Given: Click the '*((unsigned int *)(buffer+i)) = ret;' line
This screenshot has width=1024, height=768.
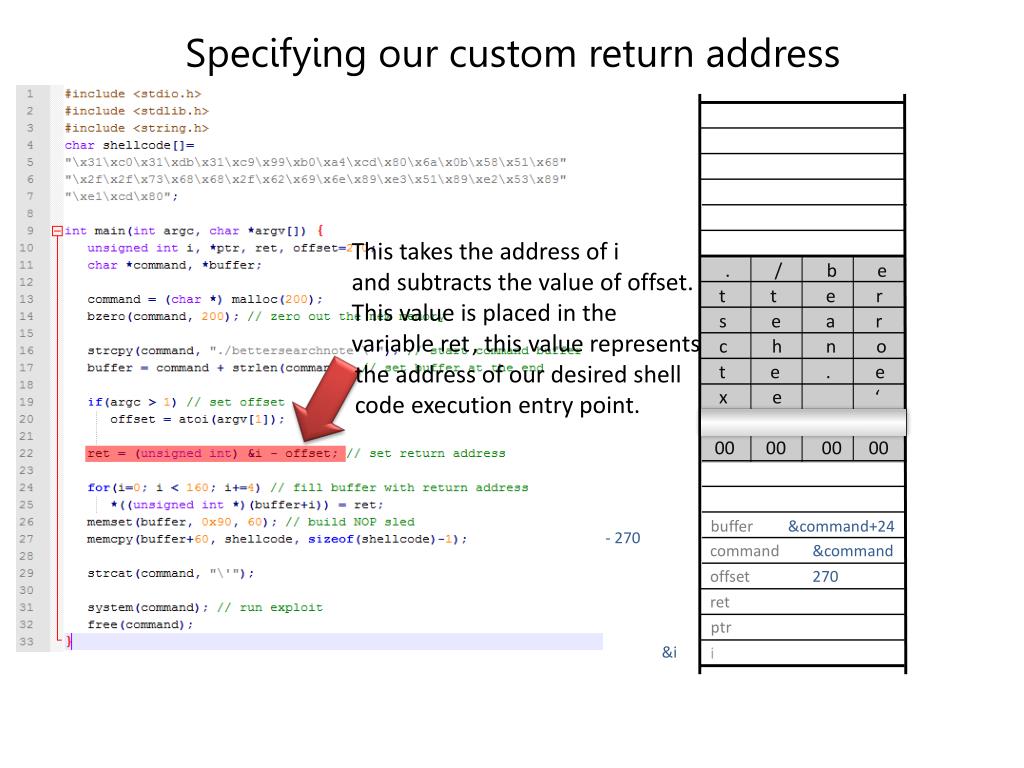Looking at the screenshot, I should 247,504.
